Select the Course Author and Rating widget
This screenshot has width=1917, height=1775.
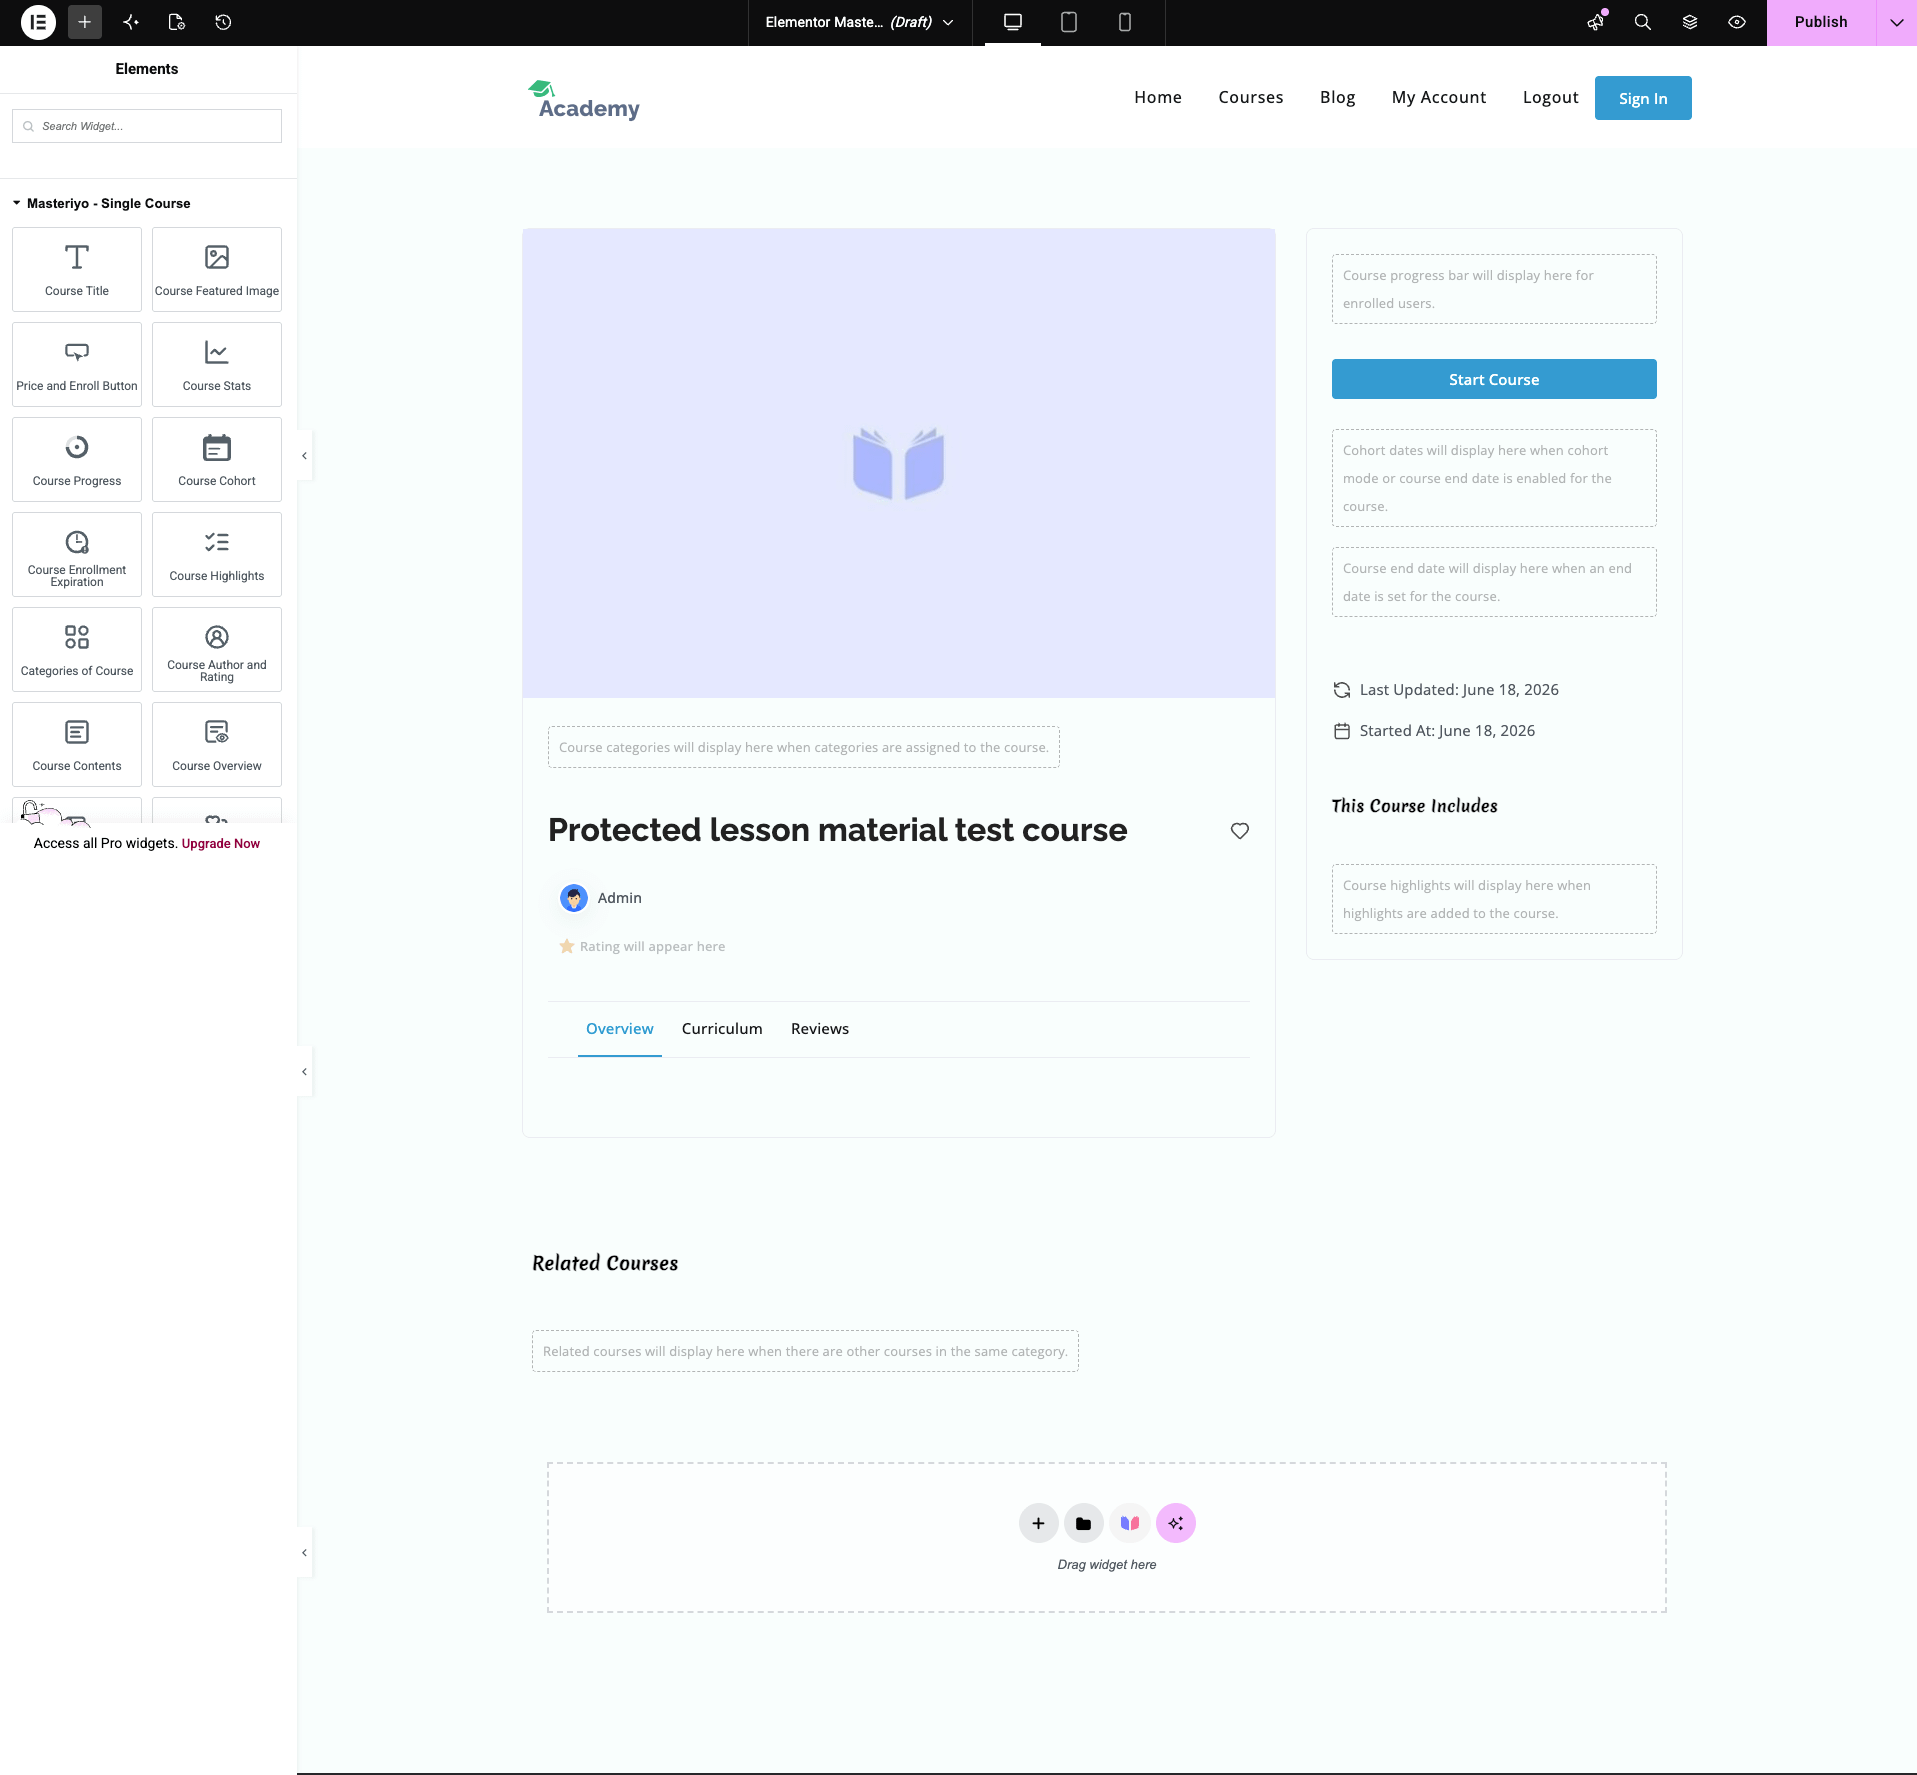217,649
